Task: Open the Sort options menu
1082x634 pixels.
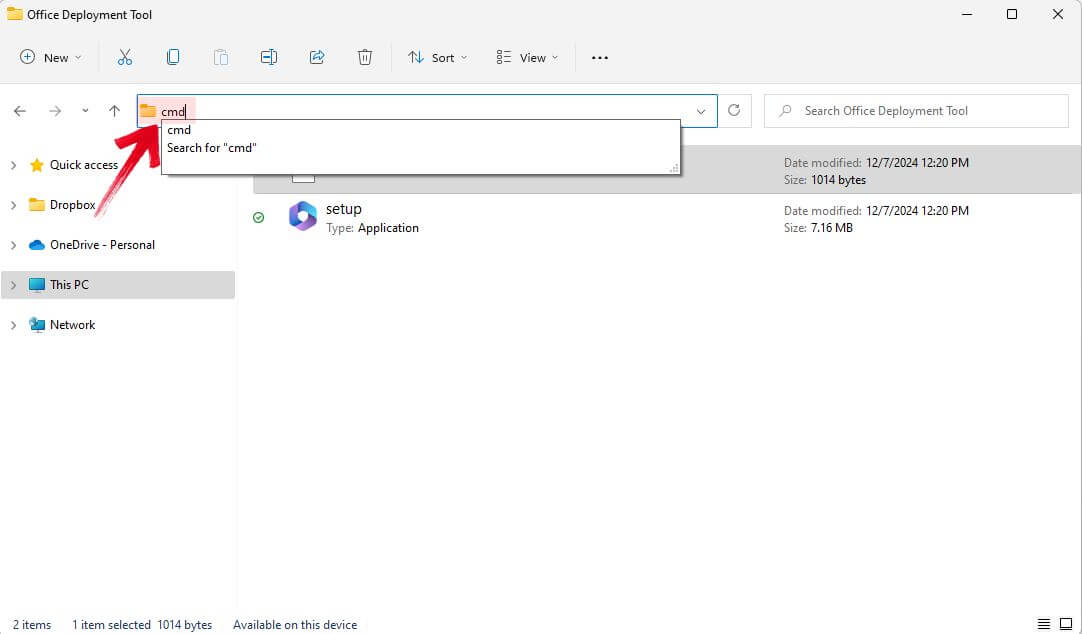Action: pos(437,57)
